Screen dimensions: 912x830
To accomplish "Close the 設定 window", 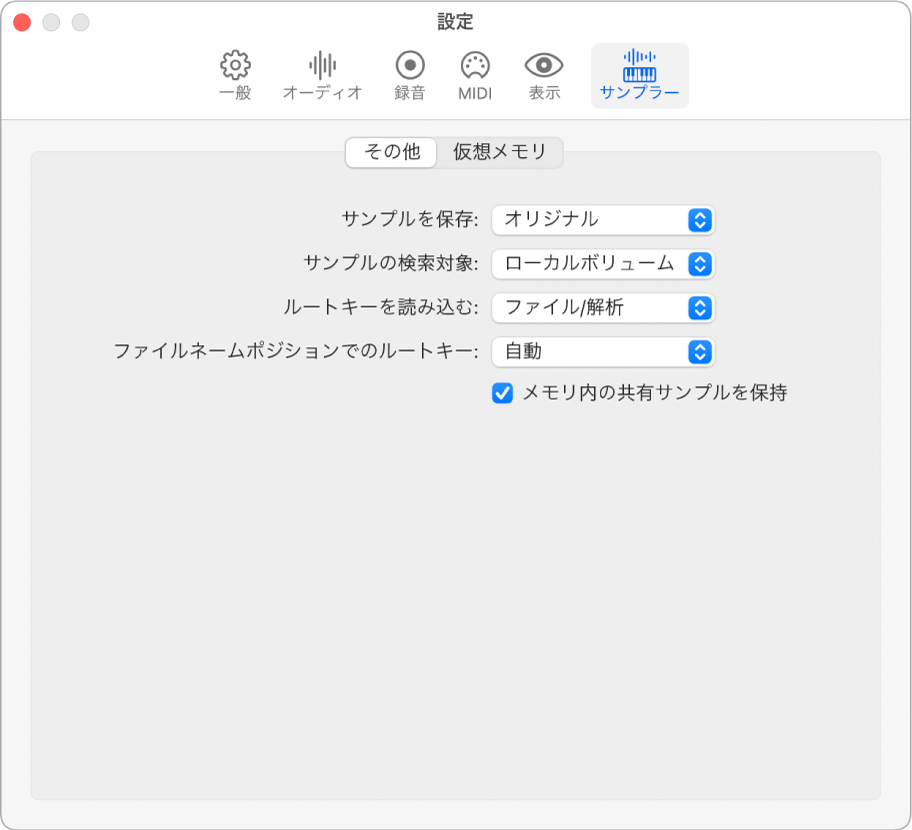I will click(x=20, y=20).
